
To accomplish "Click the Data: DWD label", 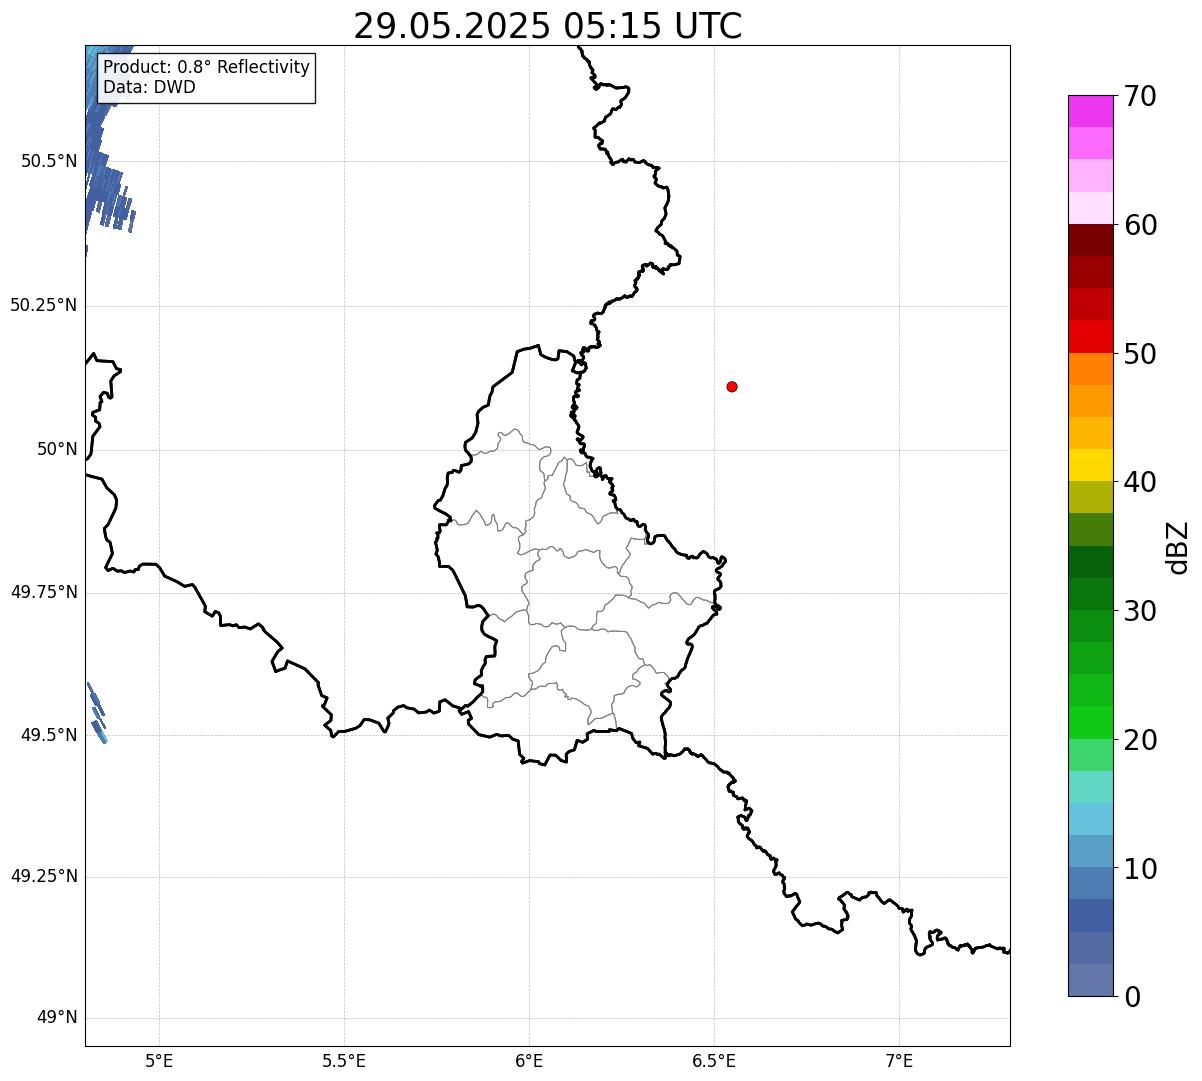I will click(x=149, y=87).
